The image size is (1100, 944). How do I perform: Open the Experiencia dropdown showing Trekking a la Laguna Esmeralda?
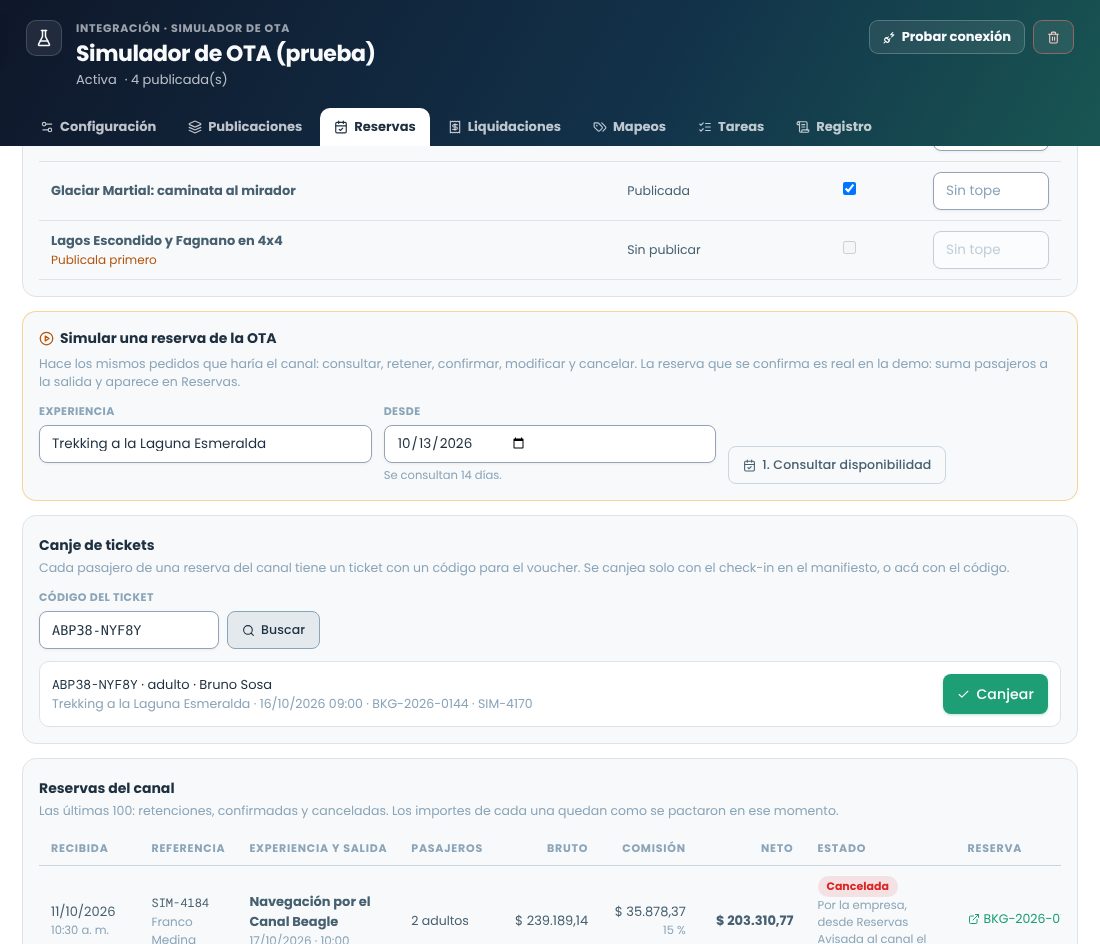[x=205, y=444]
